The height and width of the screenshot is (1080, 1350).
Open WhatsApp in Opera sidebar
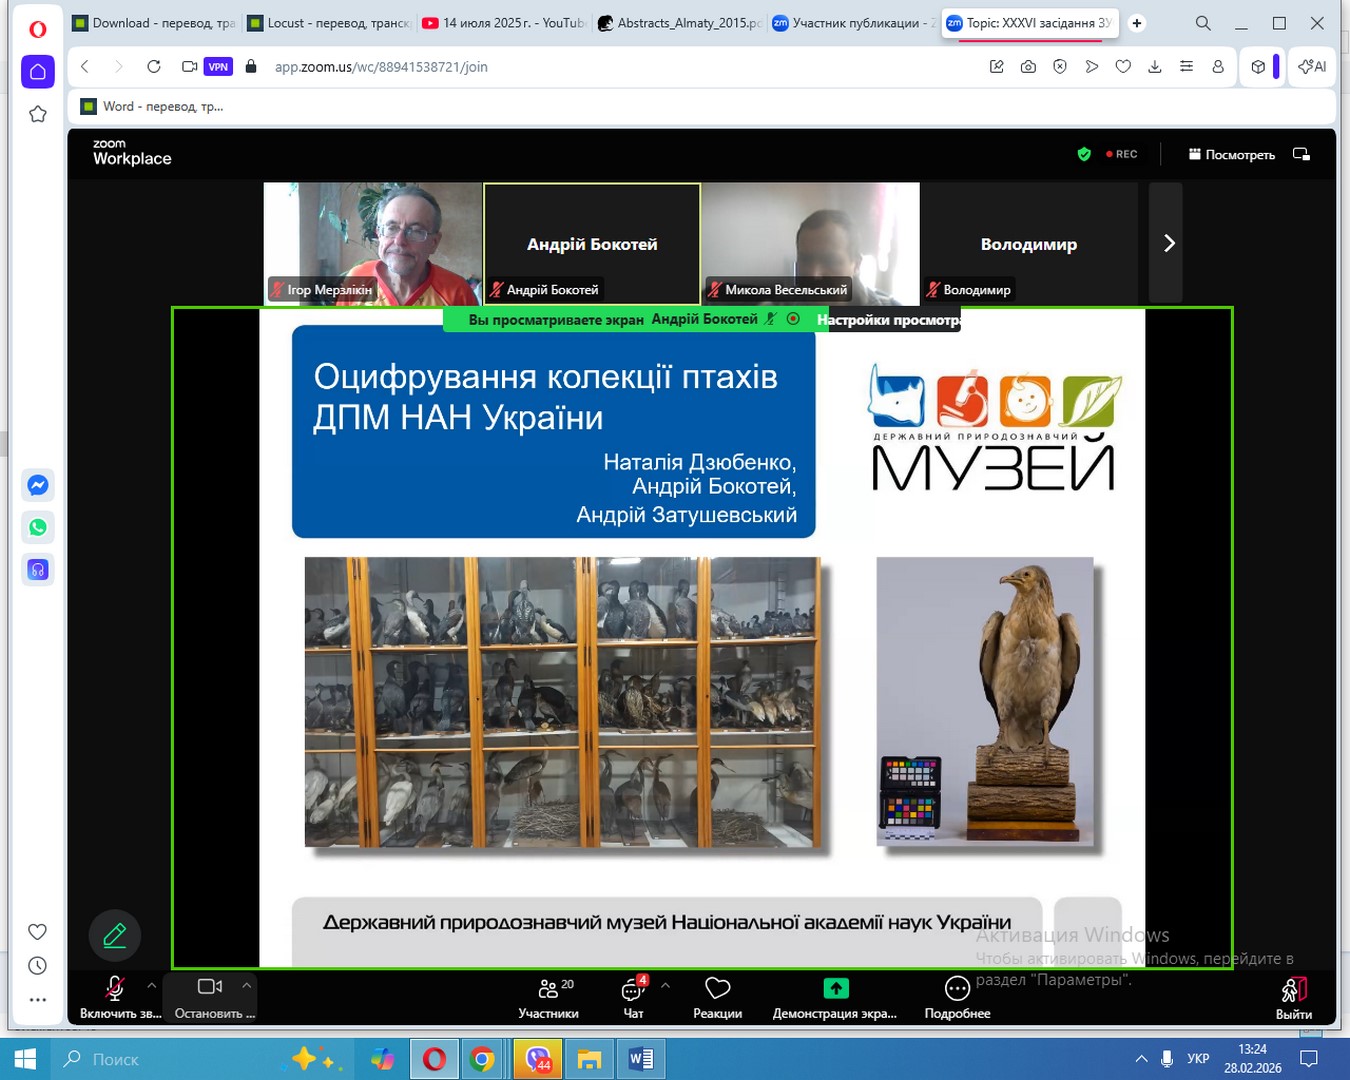click(38, 527)
